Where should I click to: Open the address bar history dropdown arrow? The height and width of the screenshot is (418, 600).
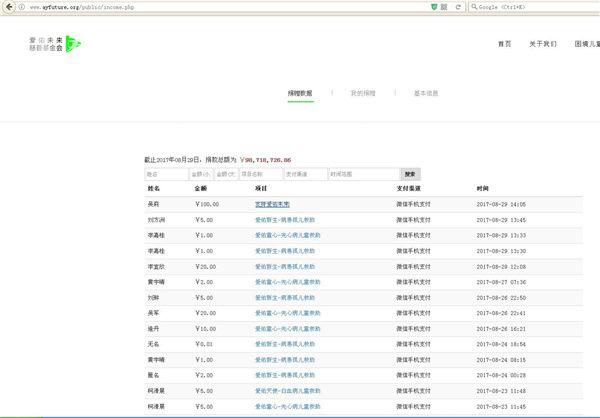(x=445, y=7)
